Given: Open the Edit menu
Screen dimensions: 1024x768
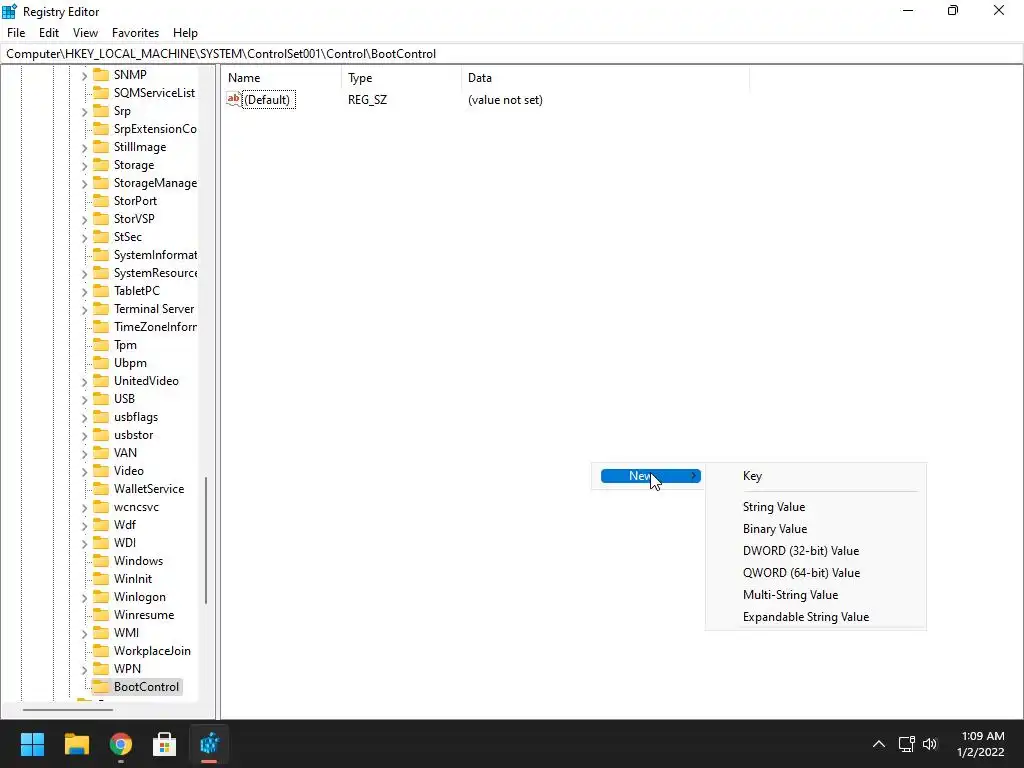Looking at the screenshot, I should [x=49, y=33].
